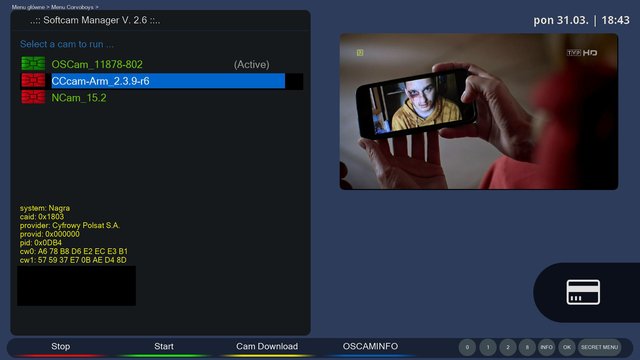Click the green icon beside OSCam_11878-802

33,64
